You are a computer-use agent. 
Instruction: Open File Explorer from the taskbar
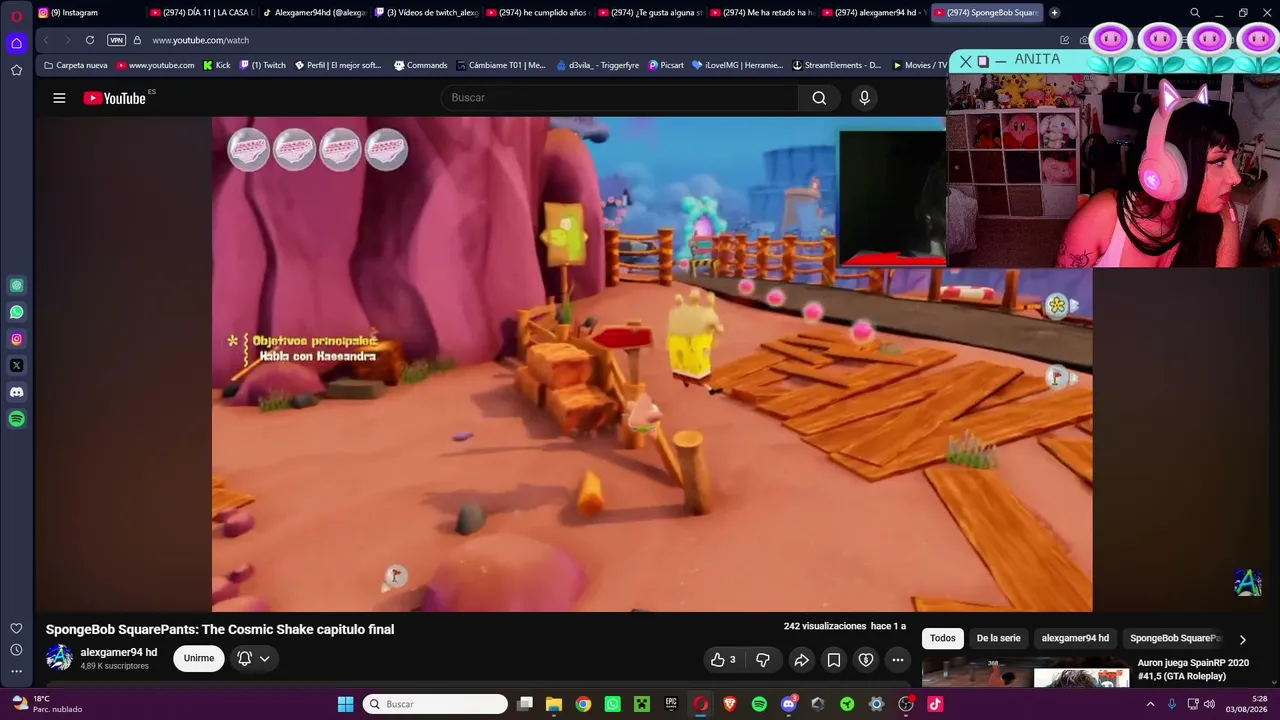pyautogui.click(x=554, y=704)
